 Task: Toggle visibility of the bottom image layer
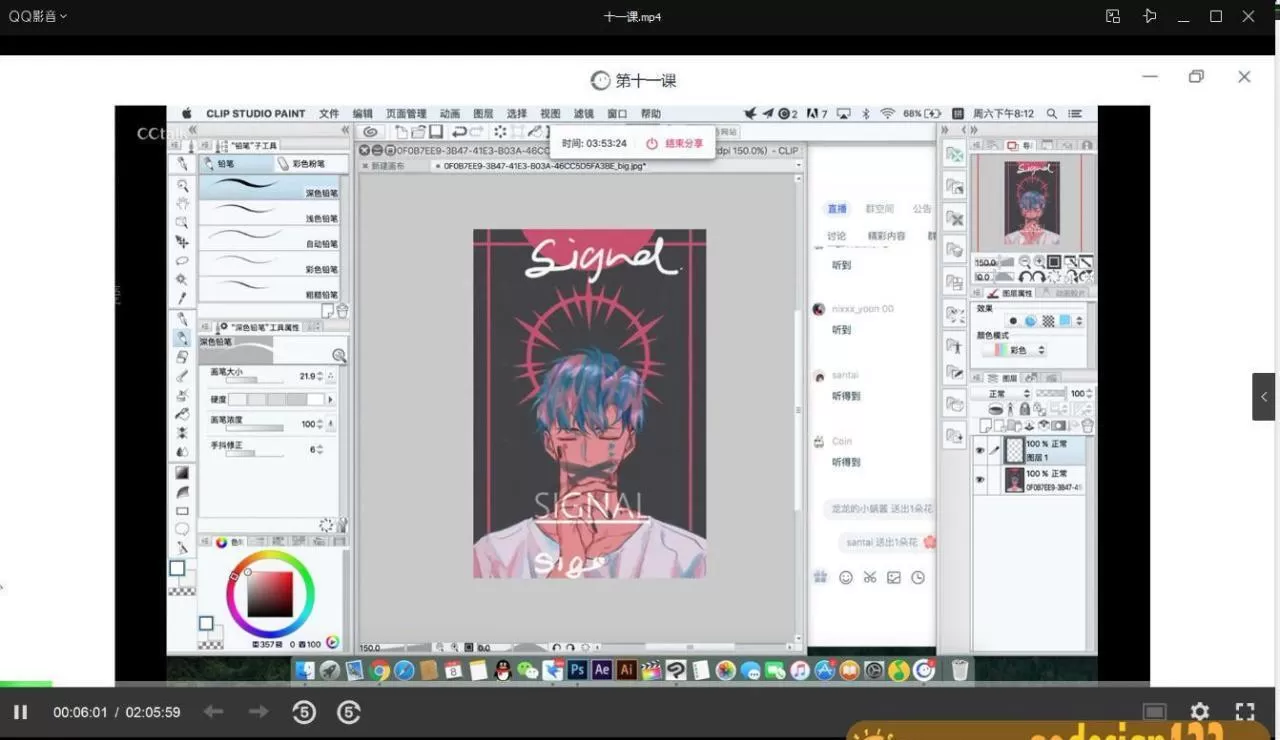coord(980,481)
